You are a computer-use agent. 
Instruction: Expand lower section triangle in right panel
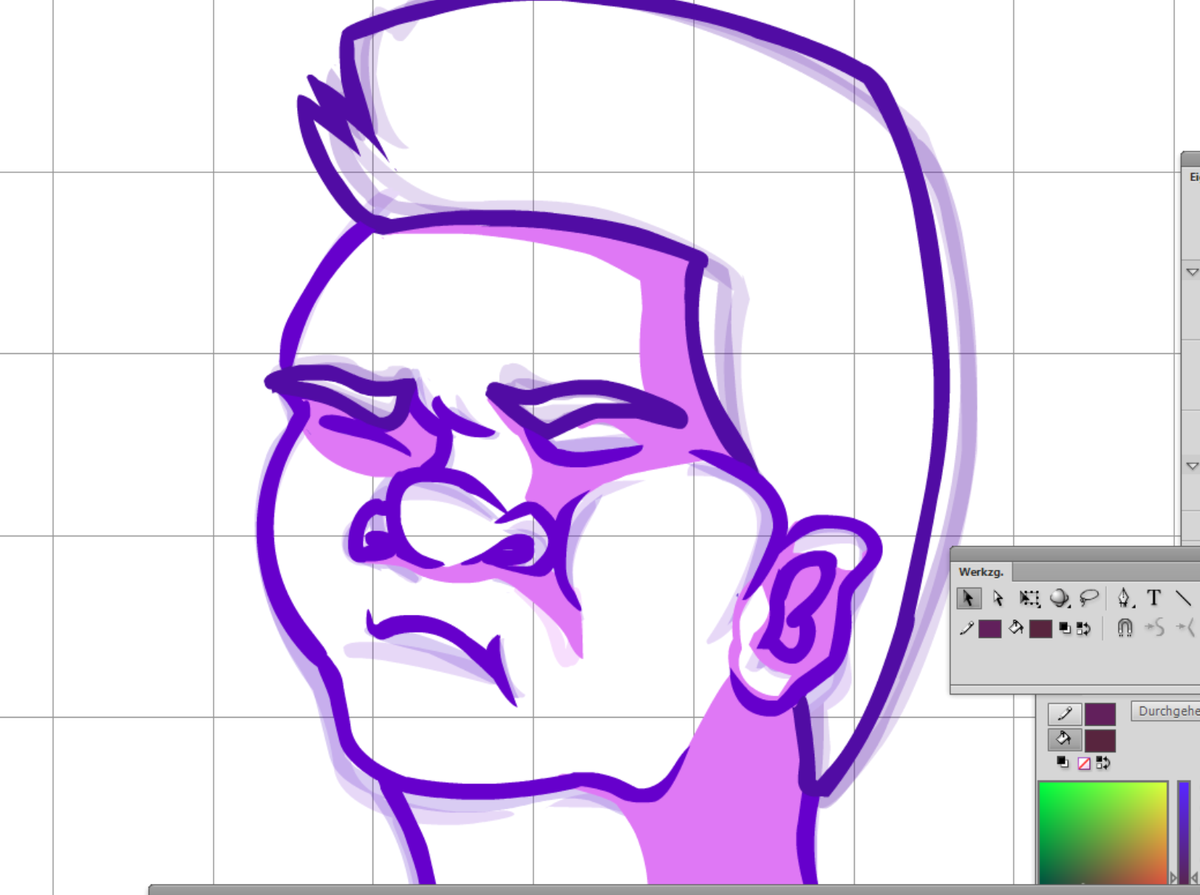(x=1192, y=466)
